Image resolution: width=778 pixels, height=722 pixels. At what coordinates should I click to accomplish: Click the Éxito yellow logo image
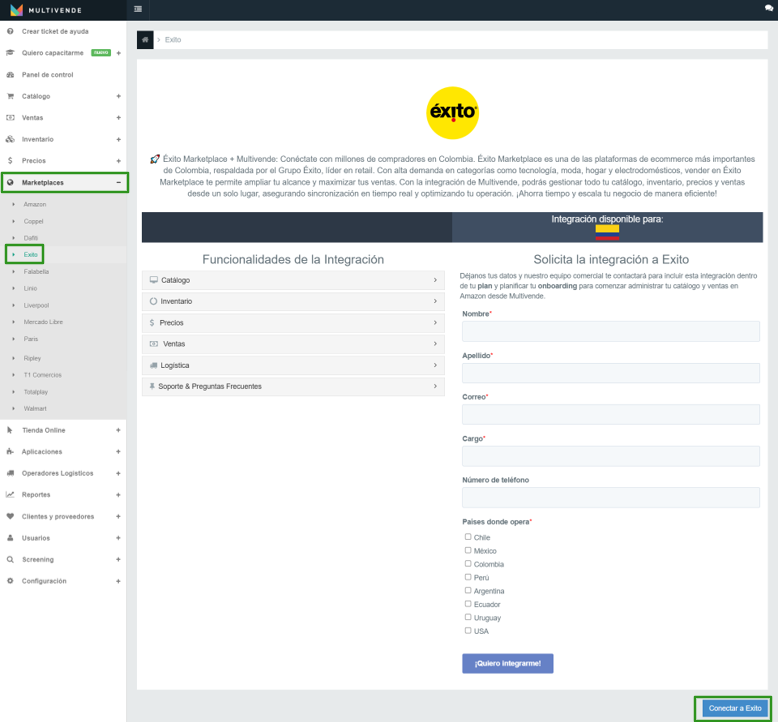tap(453, 113)
